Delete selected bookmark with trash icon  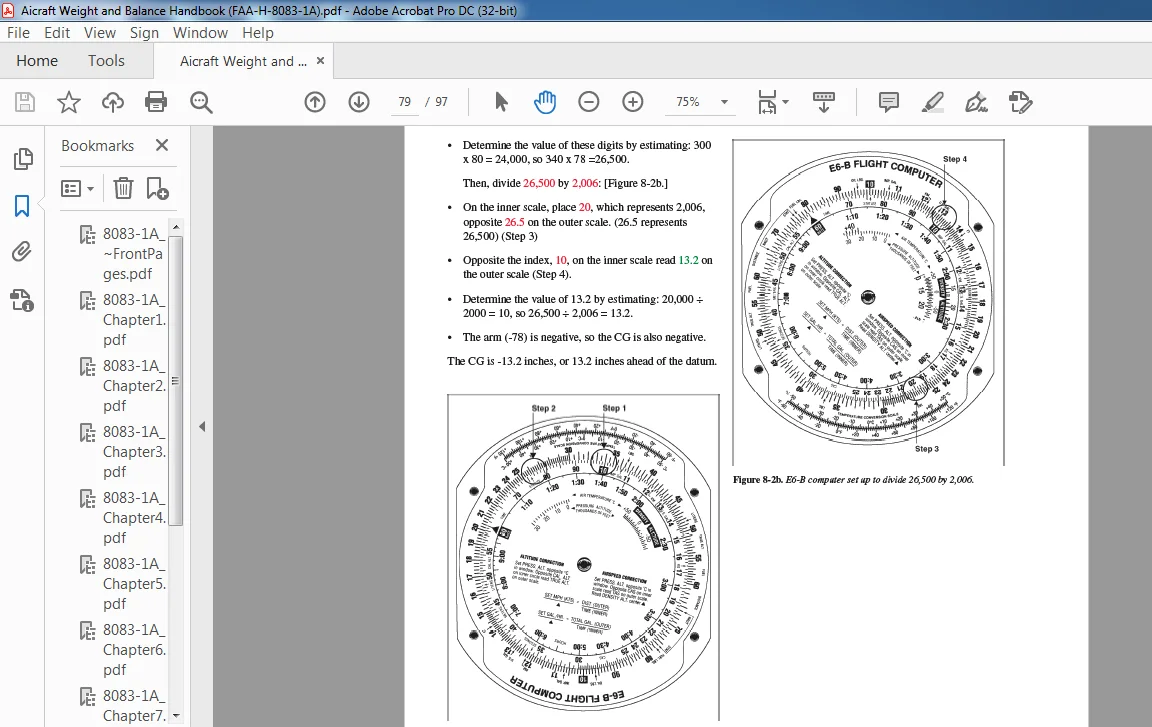click(x=123, y=189)
